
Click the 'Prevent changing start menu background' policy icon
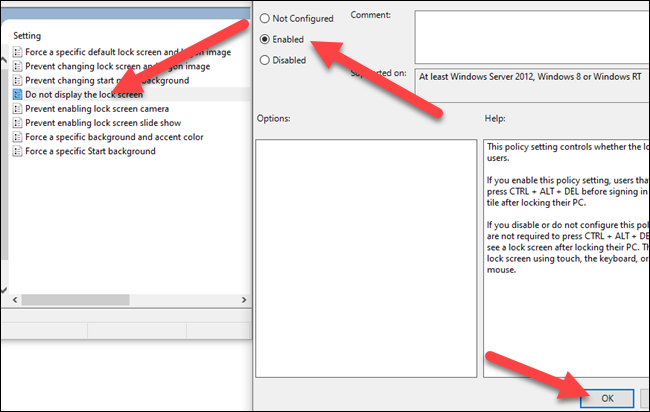click(x=18, y=79)
